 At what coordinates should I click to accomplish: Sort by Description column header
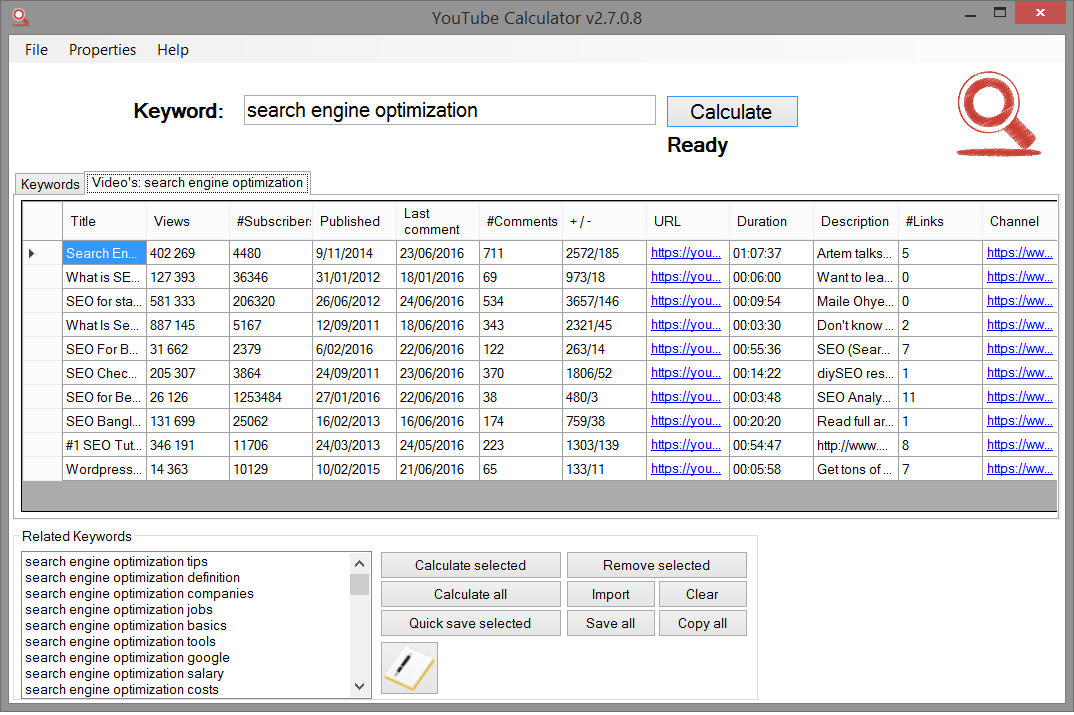point(856,221)
